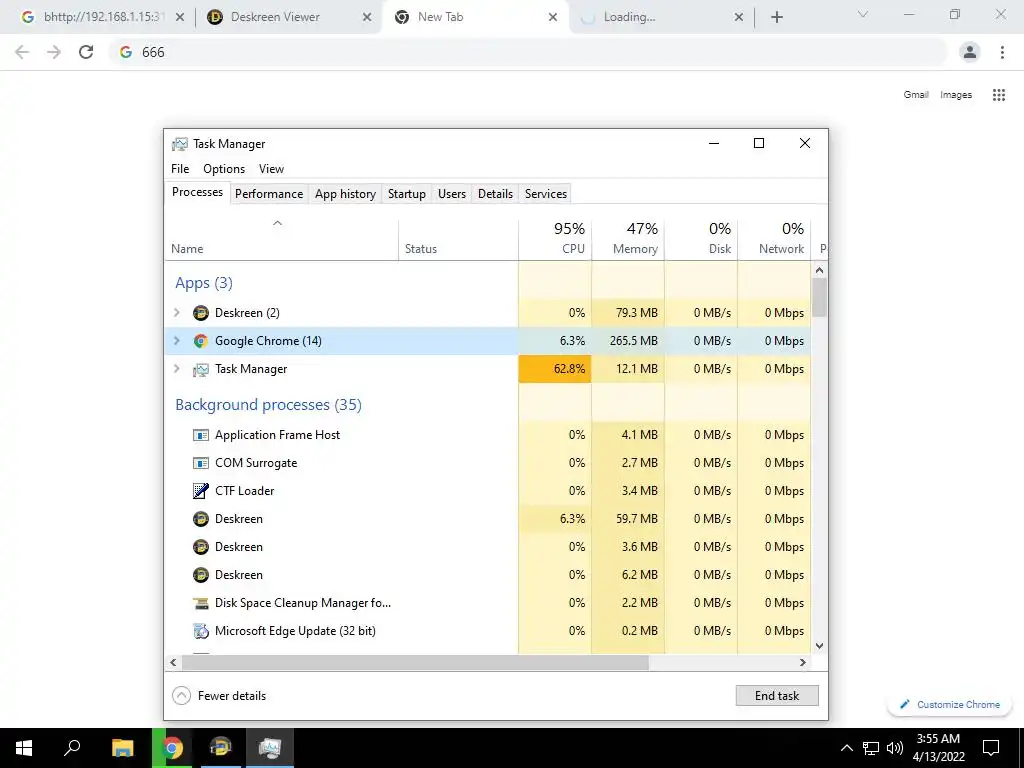
Task: Click the Deskreen taskbar icon
Action: pos(221,748)
